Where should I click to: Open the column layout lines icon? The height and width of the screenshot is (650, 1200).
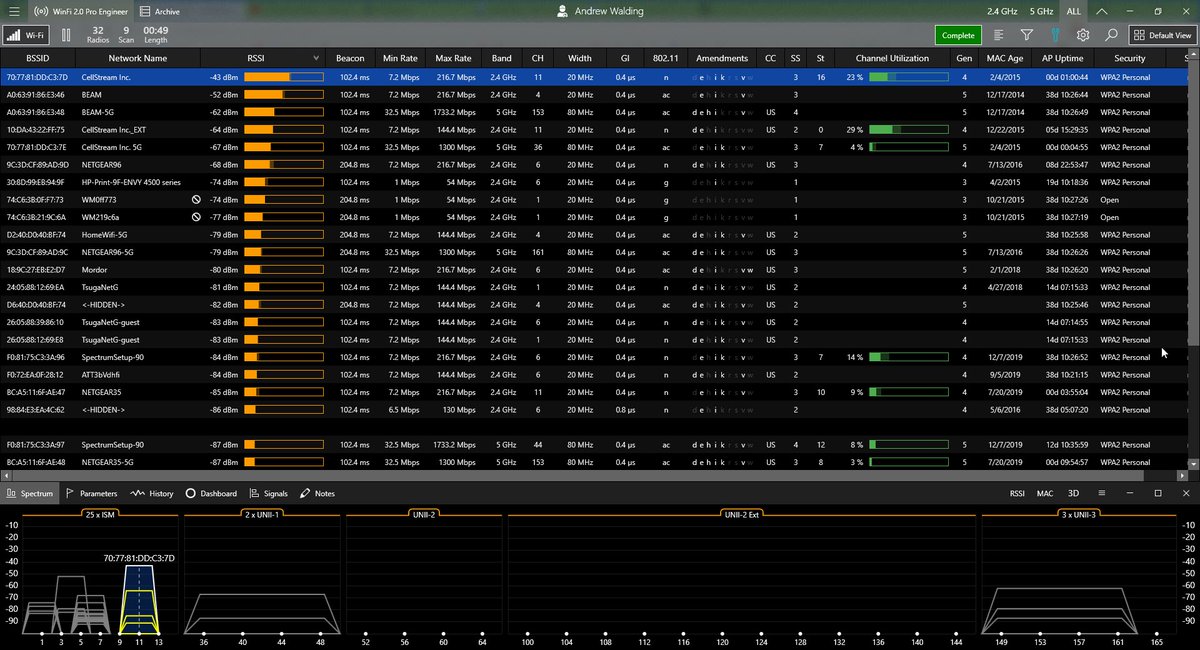pos(999,35)
